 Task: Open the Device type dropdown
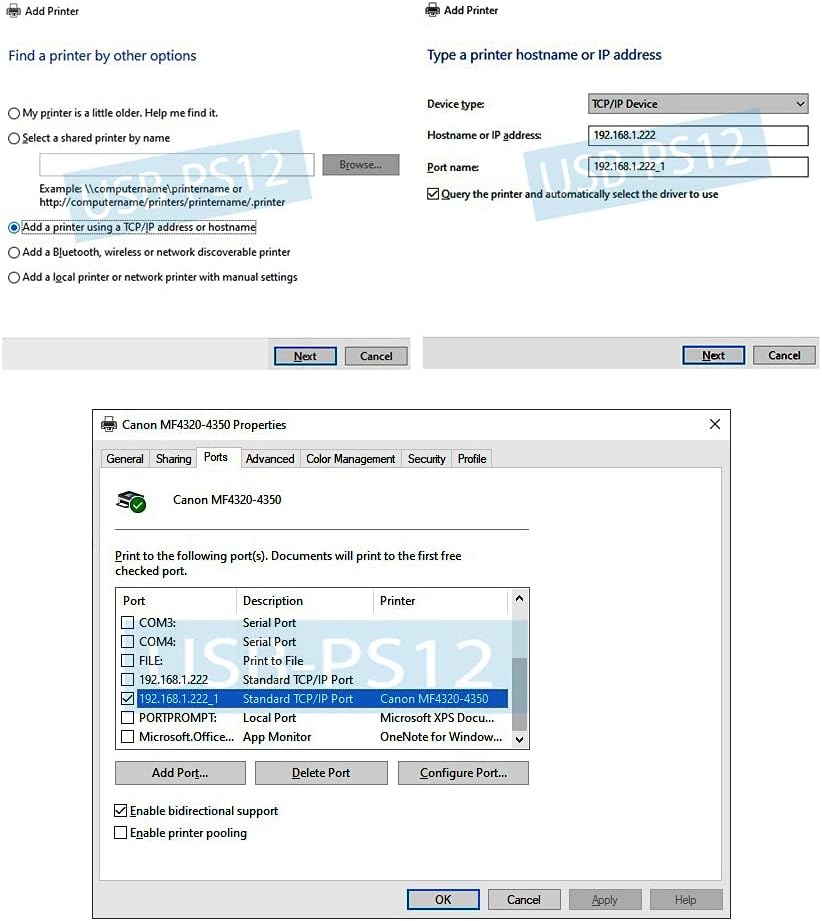click(698, 104)
